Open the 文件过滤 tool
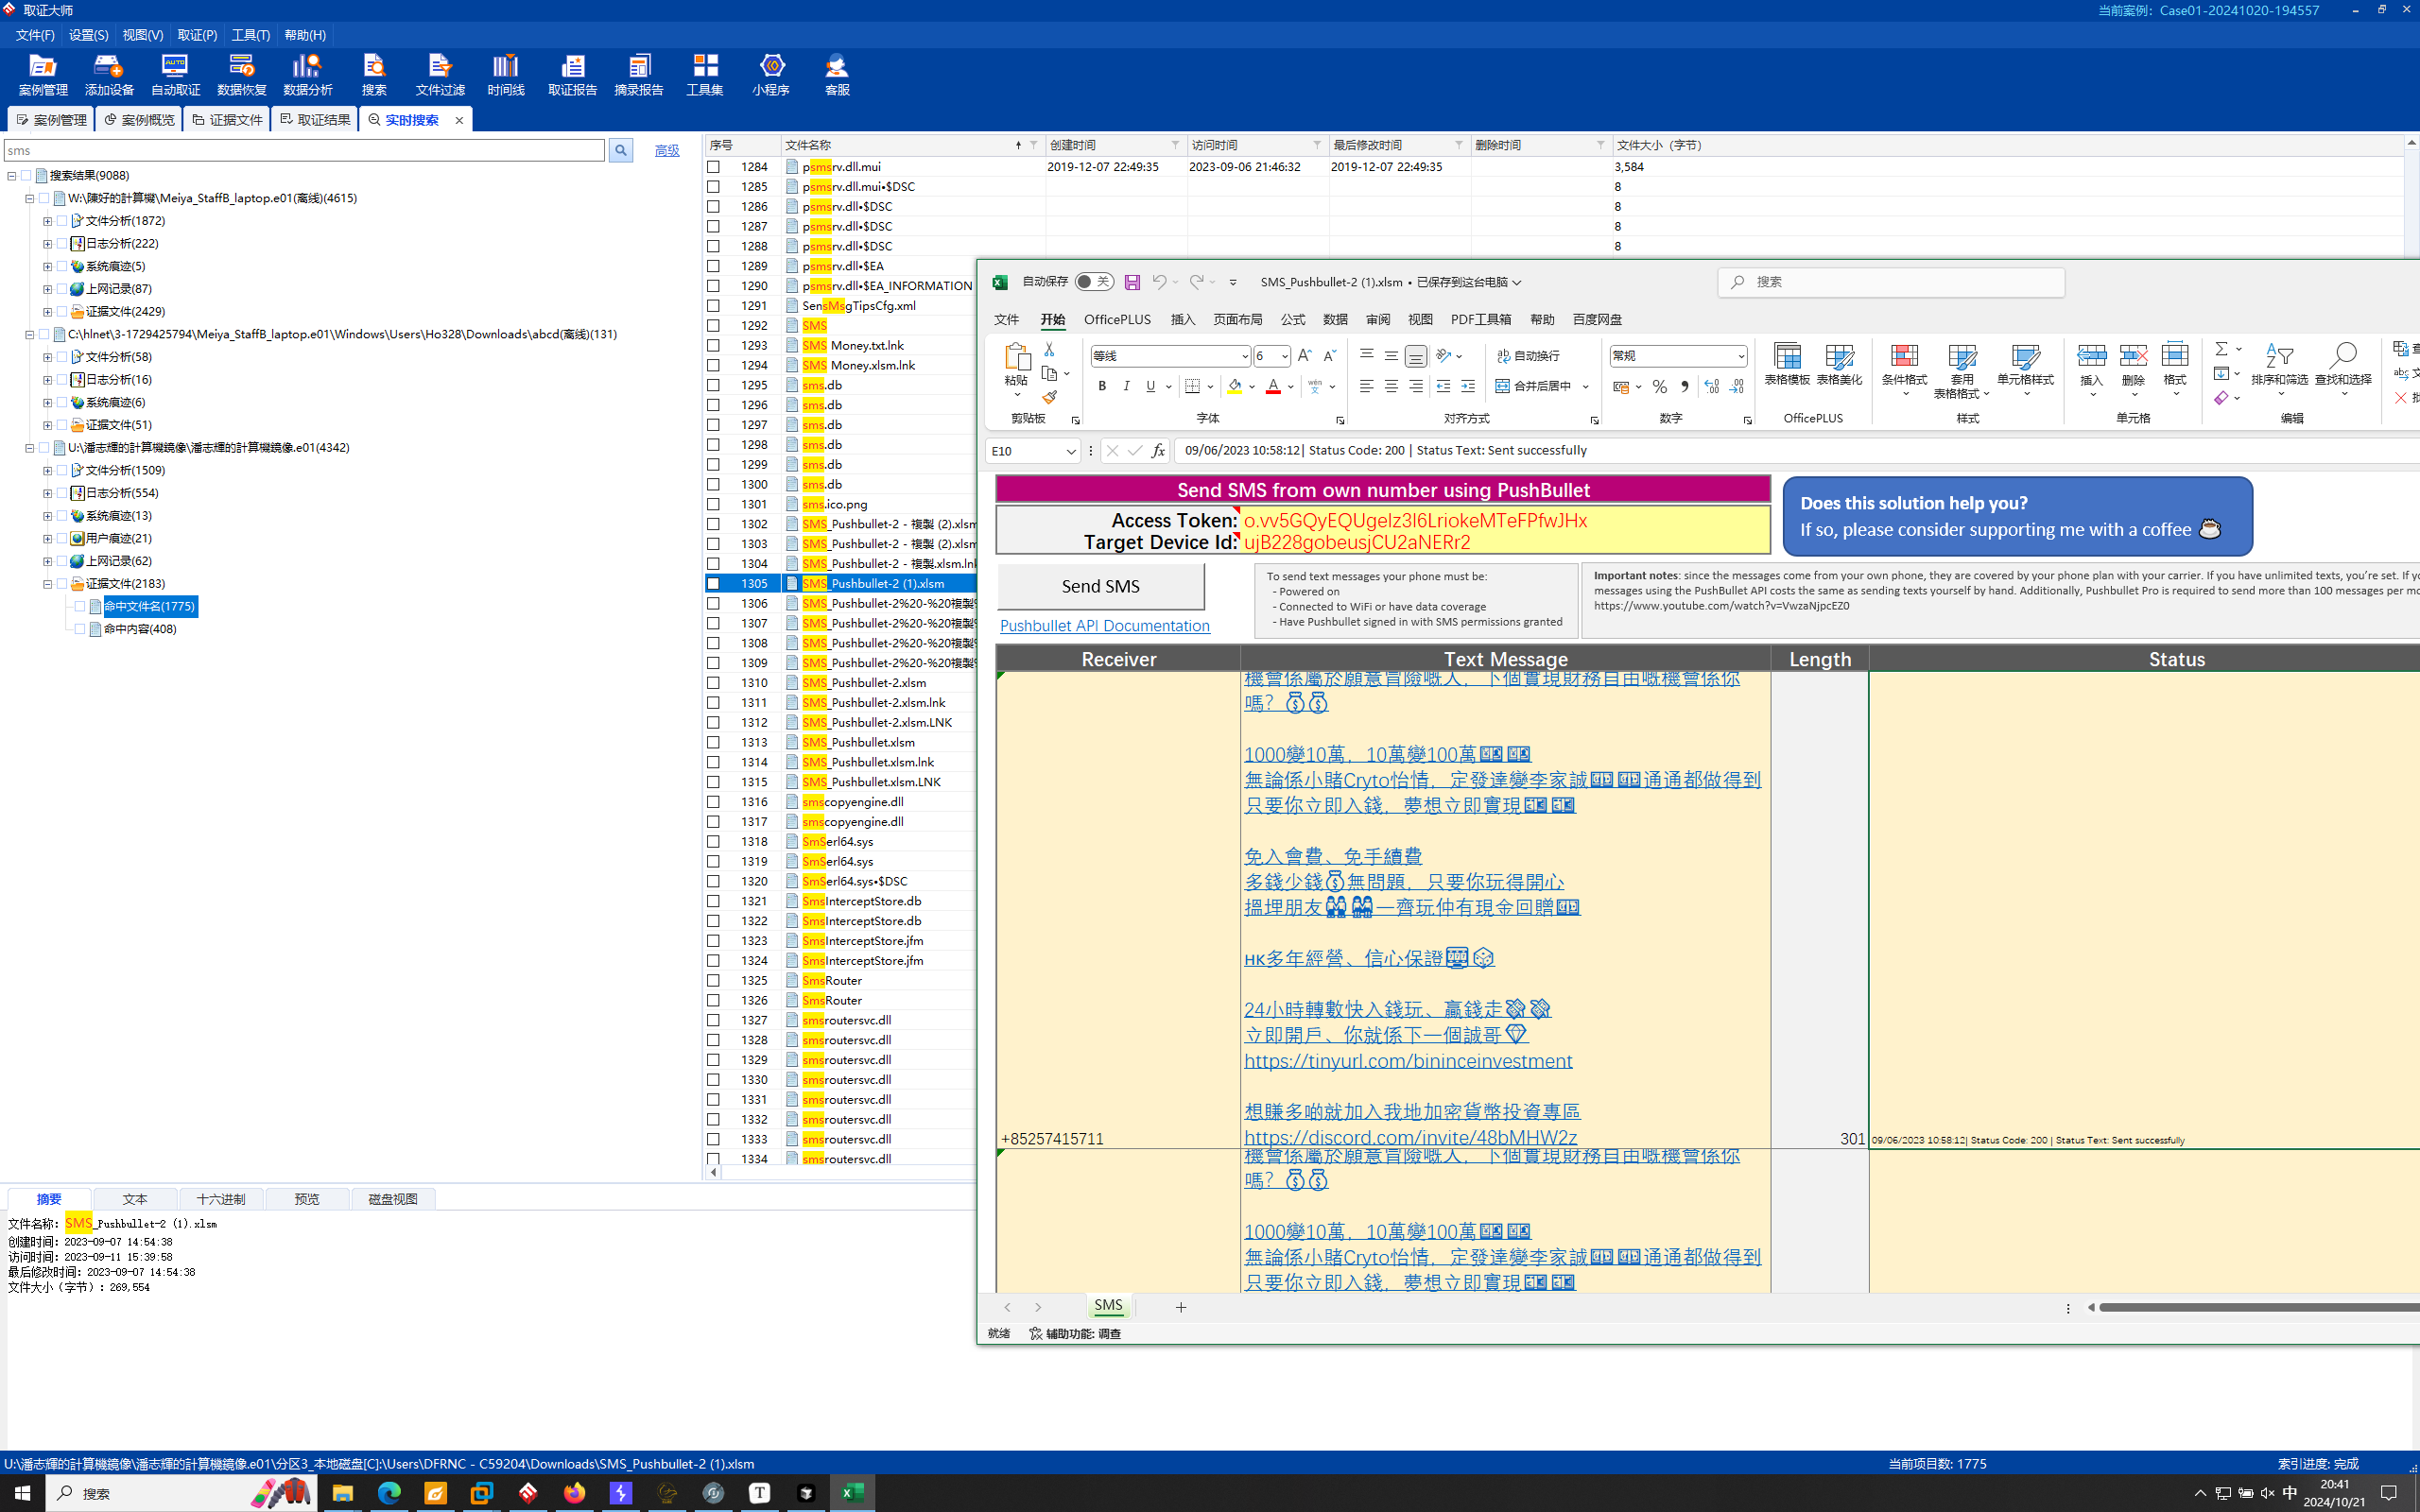 click(440, 75)
